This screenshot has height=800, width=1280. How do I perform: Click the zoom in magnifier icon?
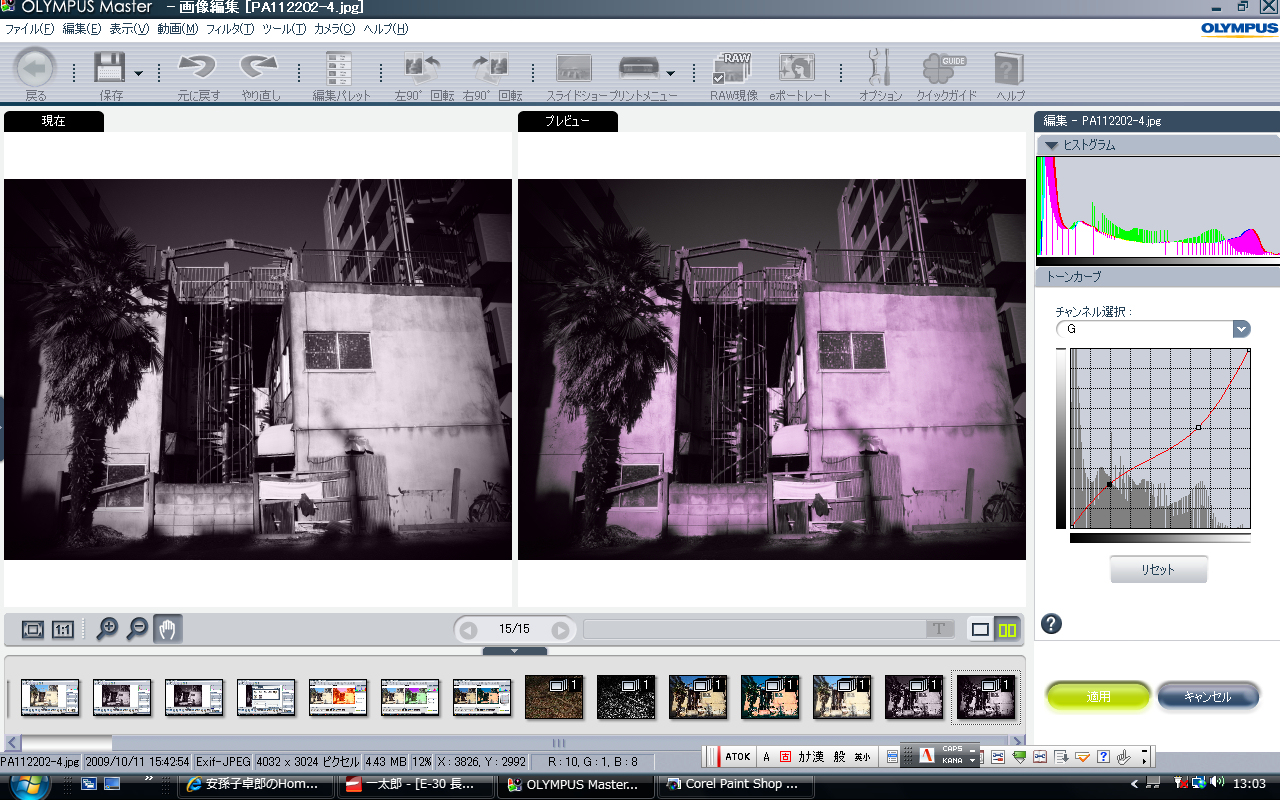coord(107,629)
